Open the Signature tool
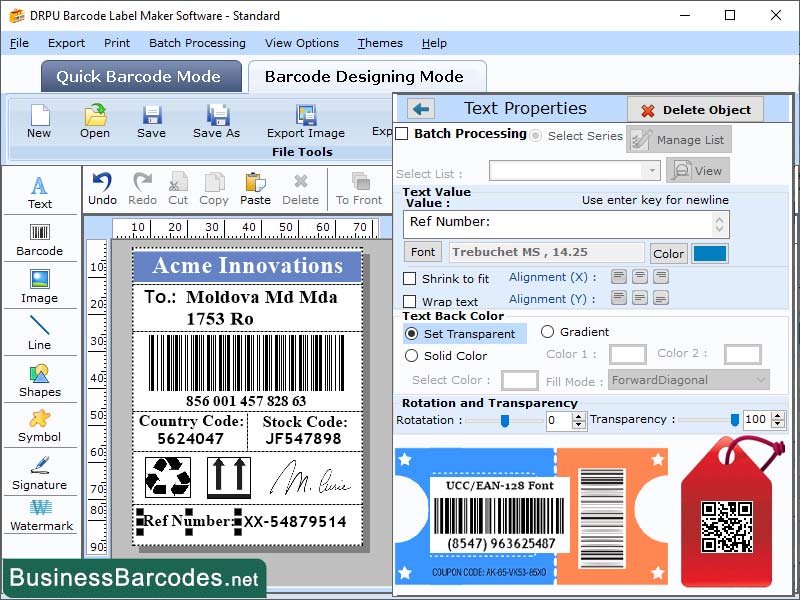Screen dimensions: 800x600 point(40,478)
